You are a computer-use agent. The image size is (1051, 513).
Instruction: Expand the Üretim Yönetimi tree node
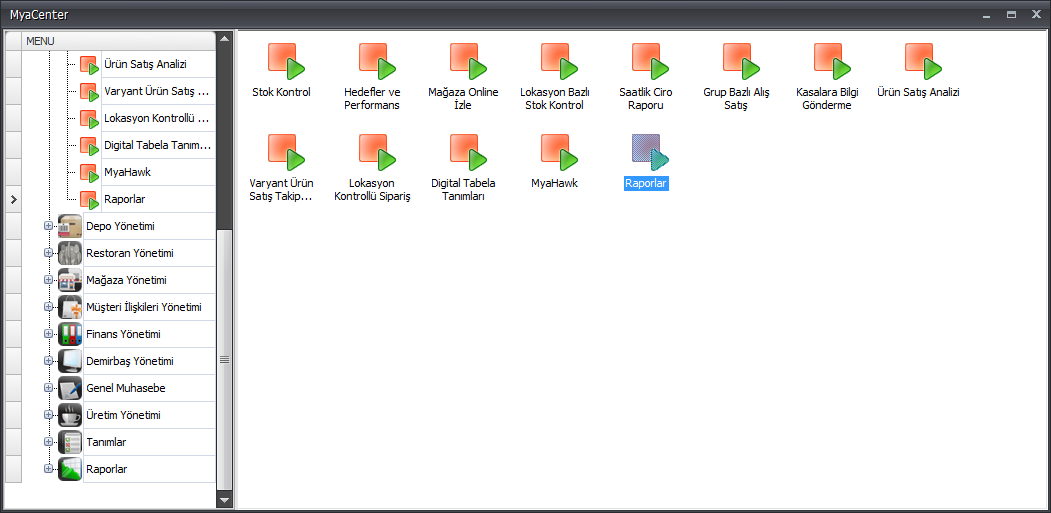(x=47, y=415)
